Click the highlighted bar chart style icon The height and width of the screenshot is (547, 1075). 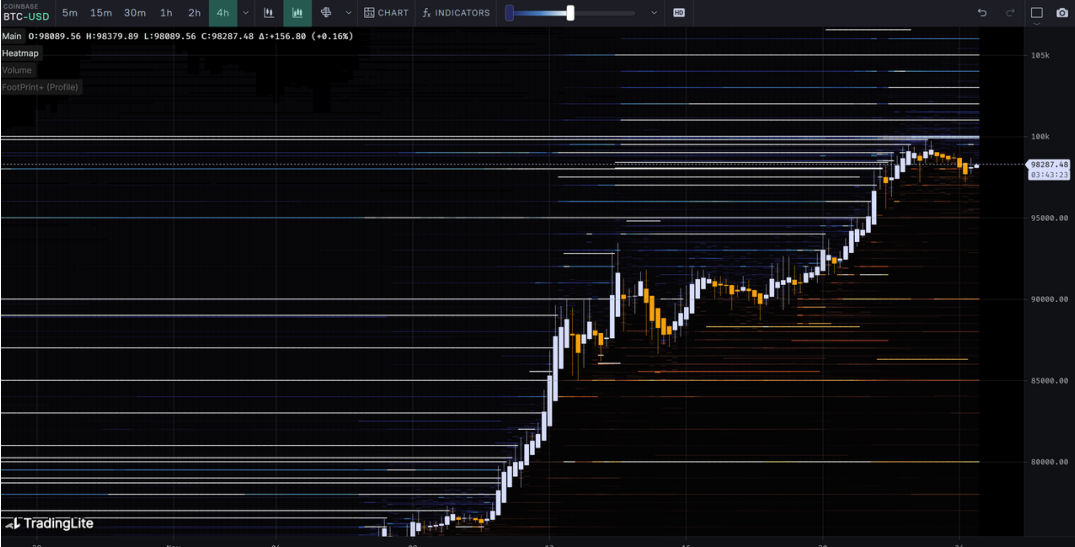pos(297,13)
